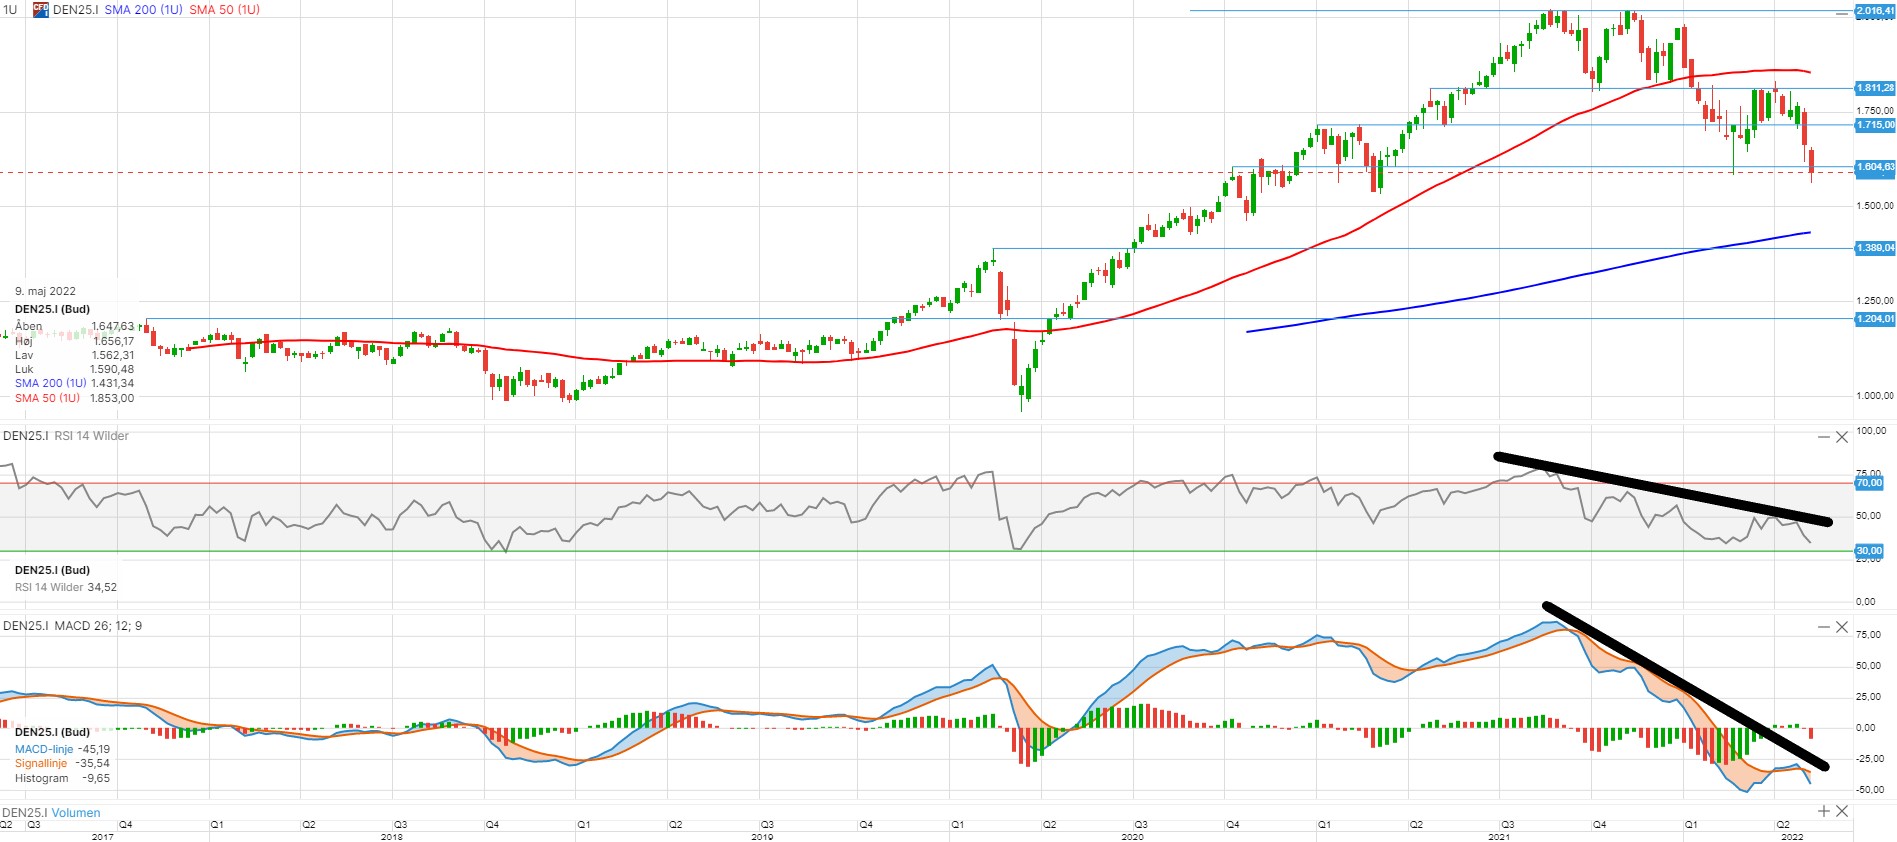The width and height of the screenshot is (1897, 842).
Task: Close the RSI 14 Wilder panel
Action: (1842, 437)
